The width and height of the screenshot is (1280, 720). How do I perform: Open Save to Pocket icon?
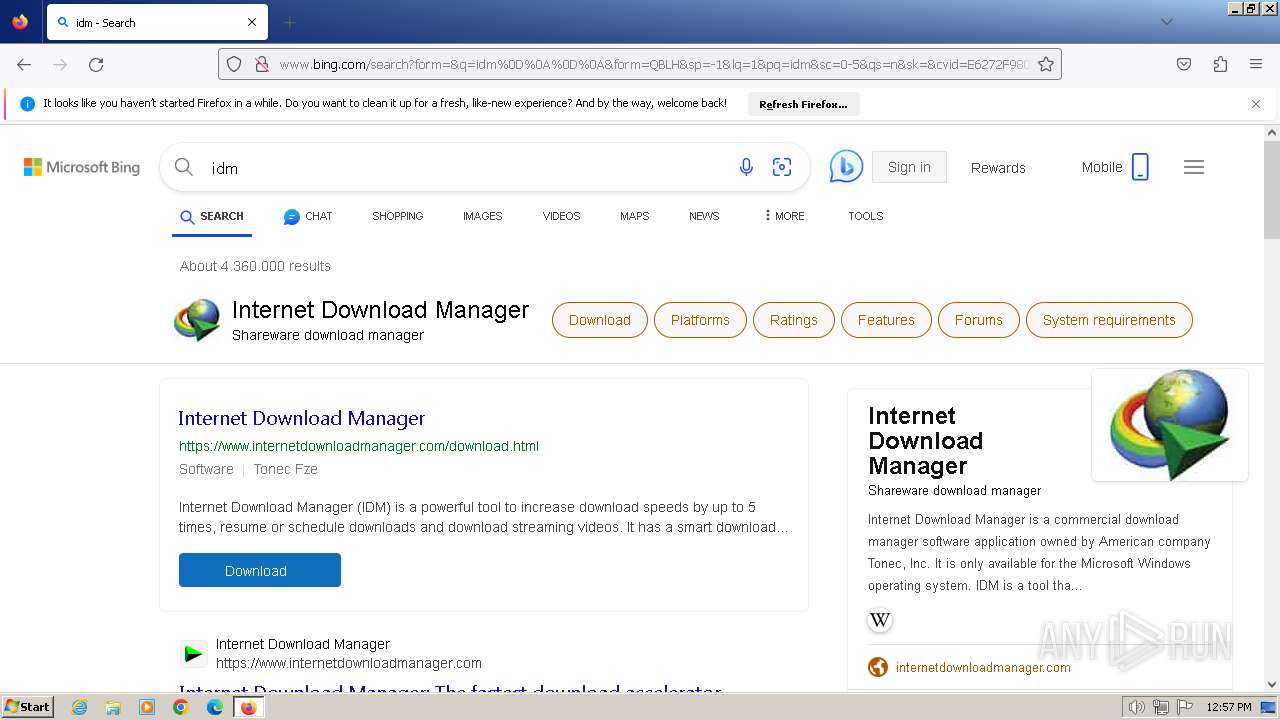click(x=1184, y=64)
